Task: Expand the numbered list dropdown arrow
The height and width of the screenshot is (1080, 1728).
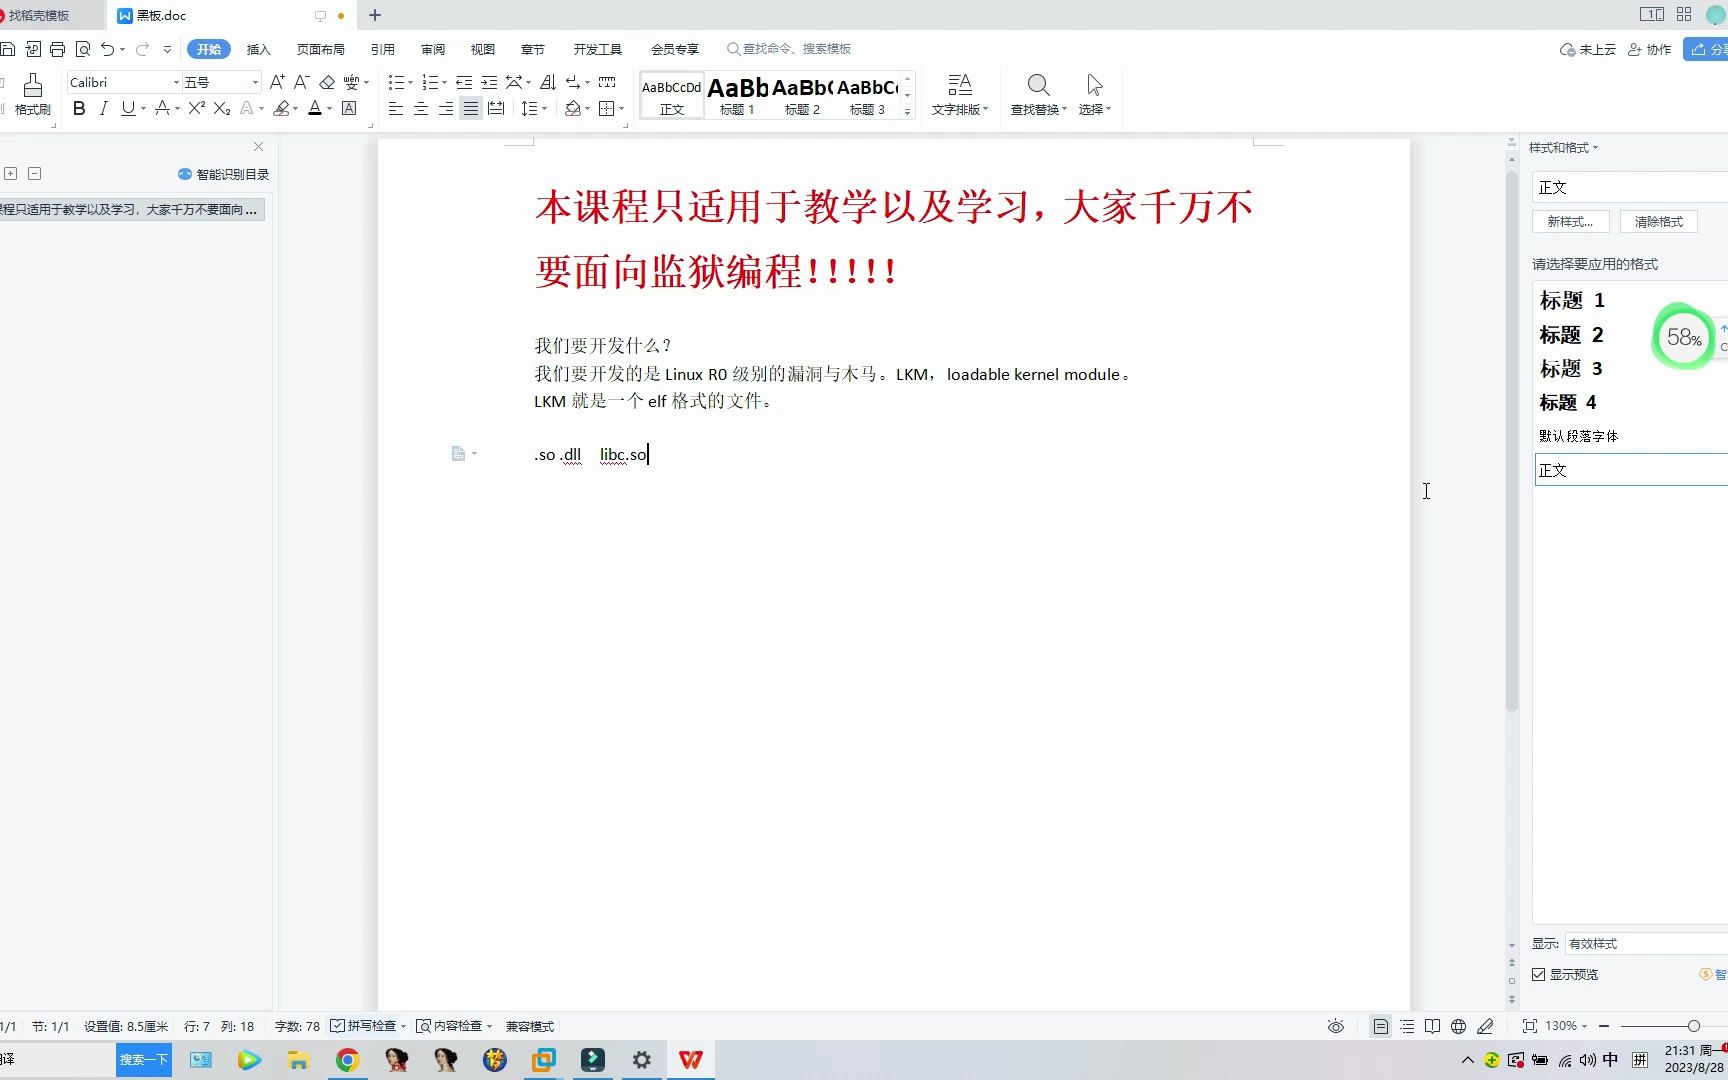Action: [444, 83]
